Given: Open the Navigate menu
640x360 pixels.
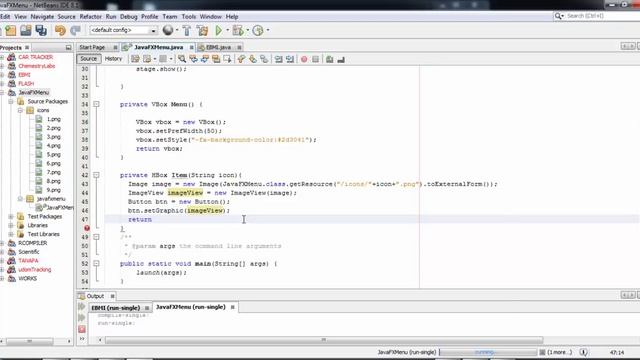Looking at the screenshot, I should 42,17.
